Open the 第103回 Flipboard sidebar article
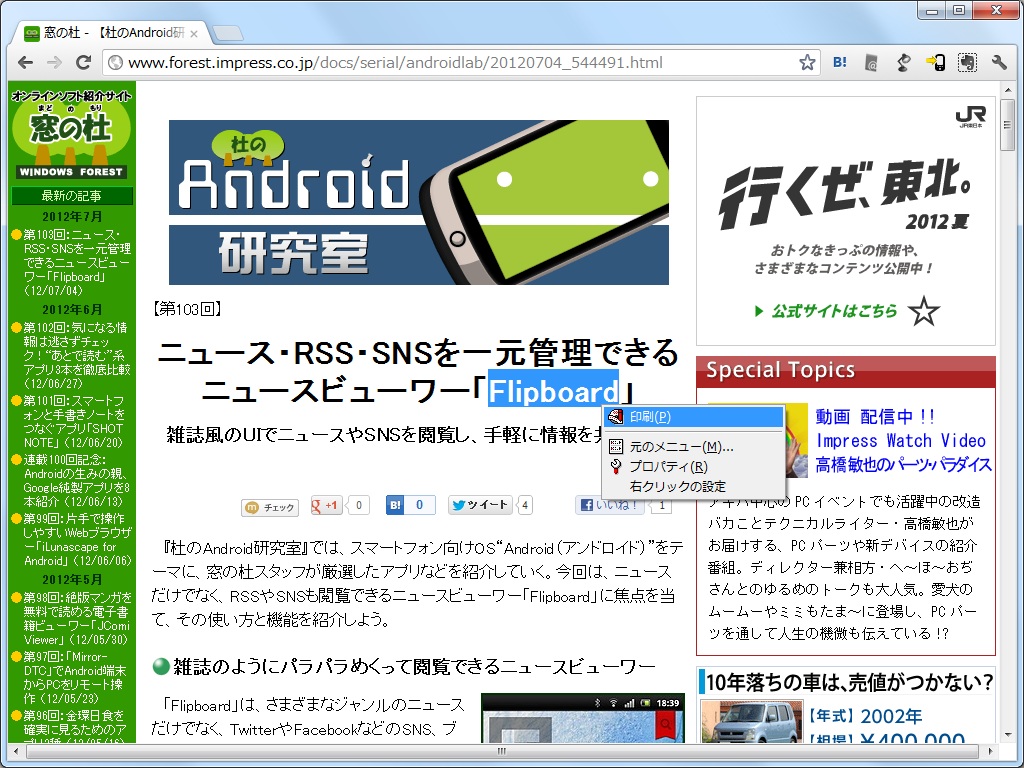 (76, 263)
